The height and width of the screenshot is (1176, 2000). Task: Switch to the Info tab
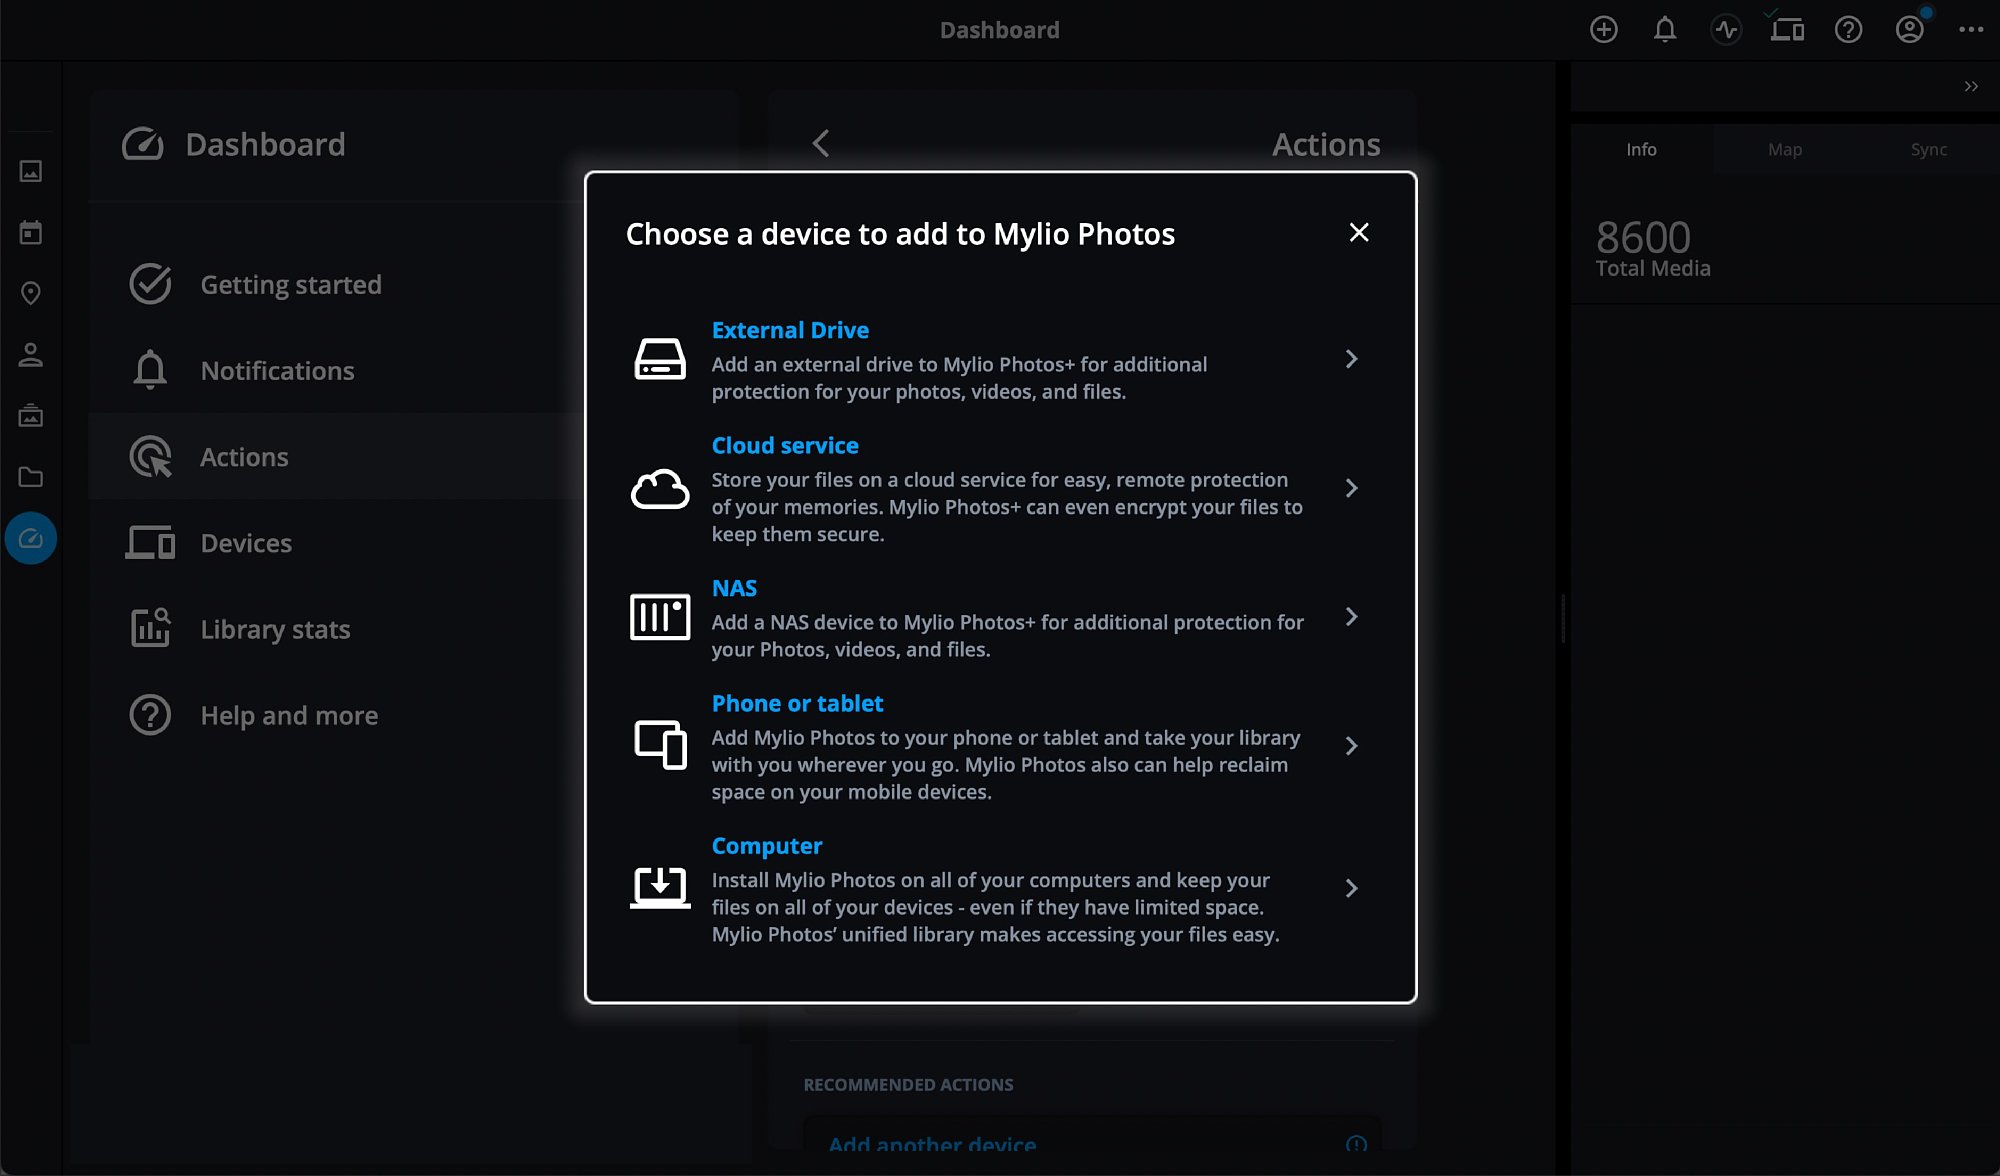(1641, 149)
